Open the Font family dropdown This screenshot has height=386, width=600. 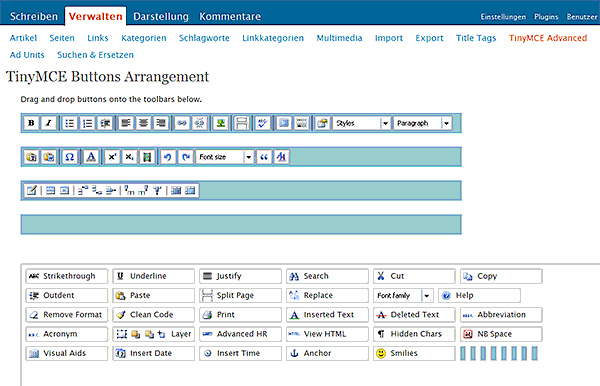coord(403,295)
